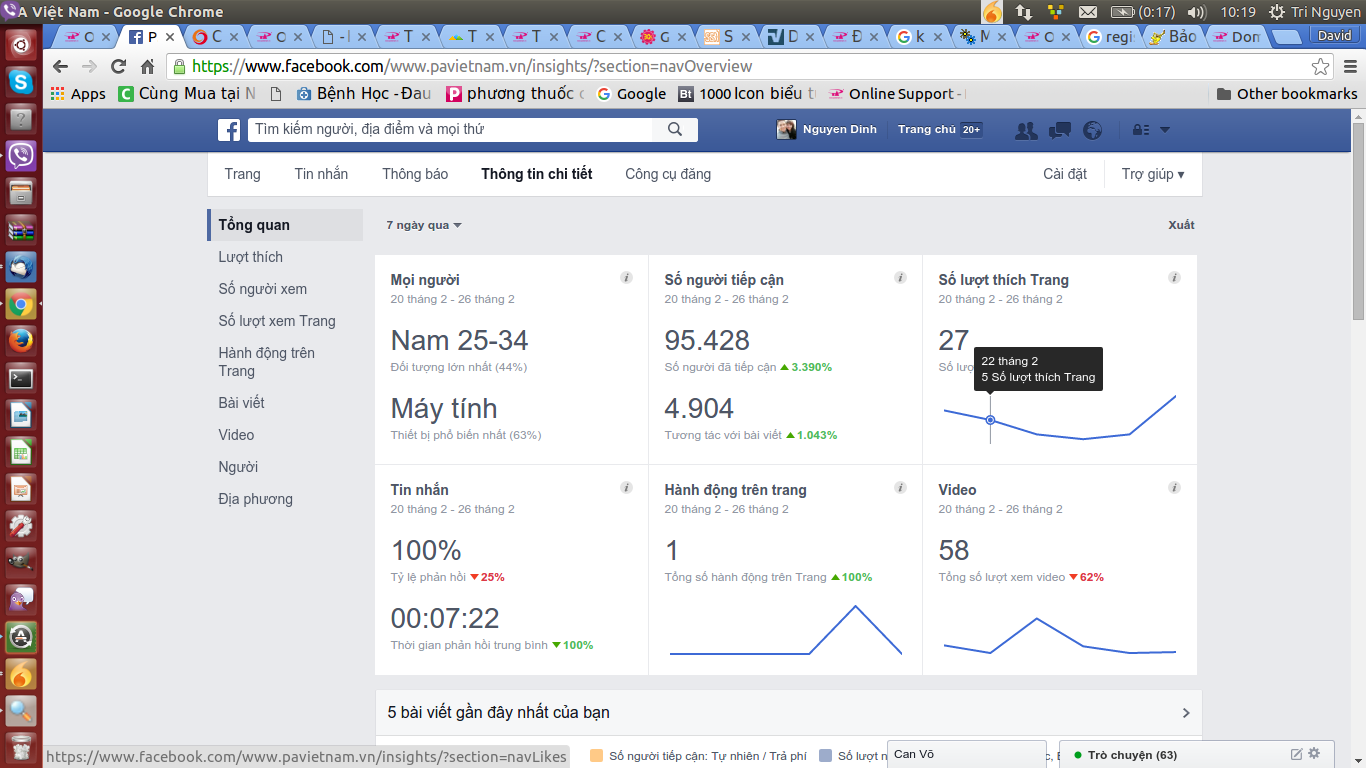The width and height of the screenshot is (1366, 768).
Task: Select Tổng quan in the sidebar
Action: [285, 225]
